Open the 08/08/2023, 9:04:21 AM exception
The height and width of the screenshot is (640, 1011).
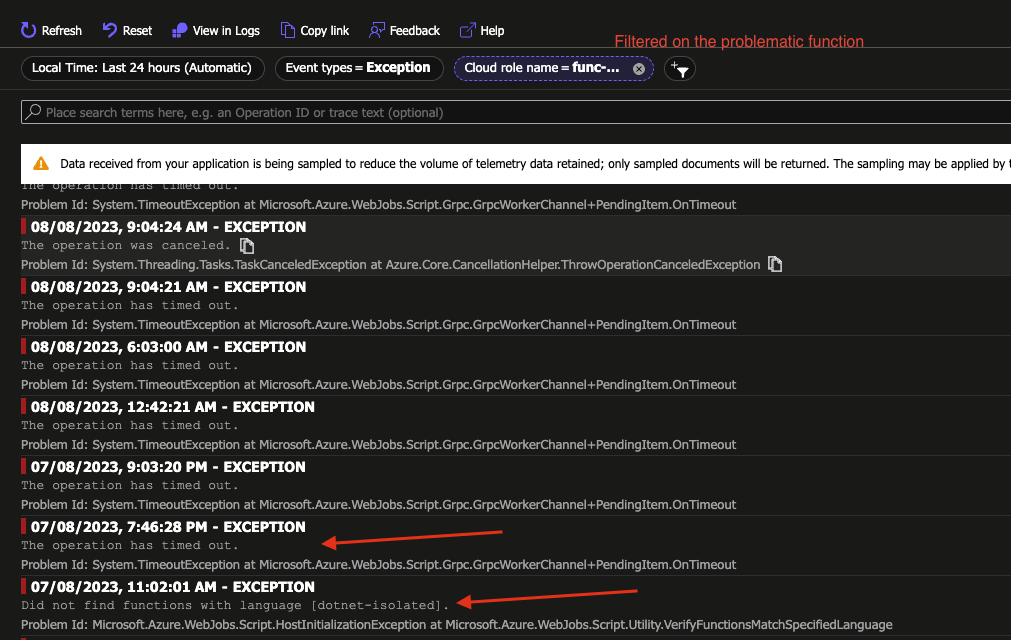tap(168, 287)
